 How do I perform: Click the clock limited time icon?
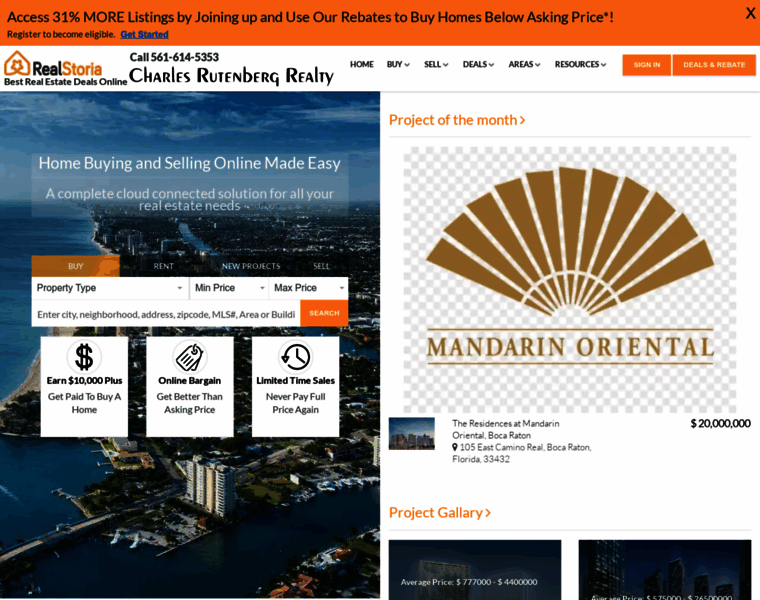[295, 357]
